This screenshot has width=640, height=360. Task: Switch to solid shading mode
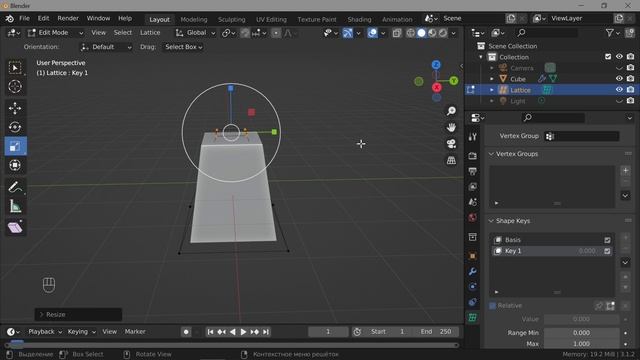pyautogui.click(x=421, y=33)
